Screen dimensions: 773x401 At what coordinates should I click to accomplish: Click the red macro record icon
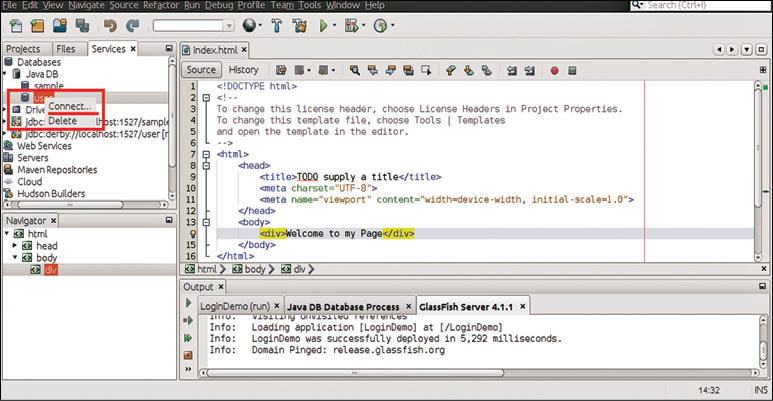[x=554, y=70]
